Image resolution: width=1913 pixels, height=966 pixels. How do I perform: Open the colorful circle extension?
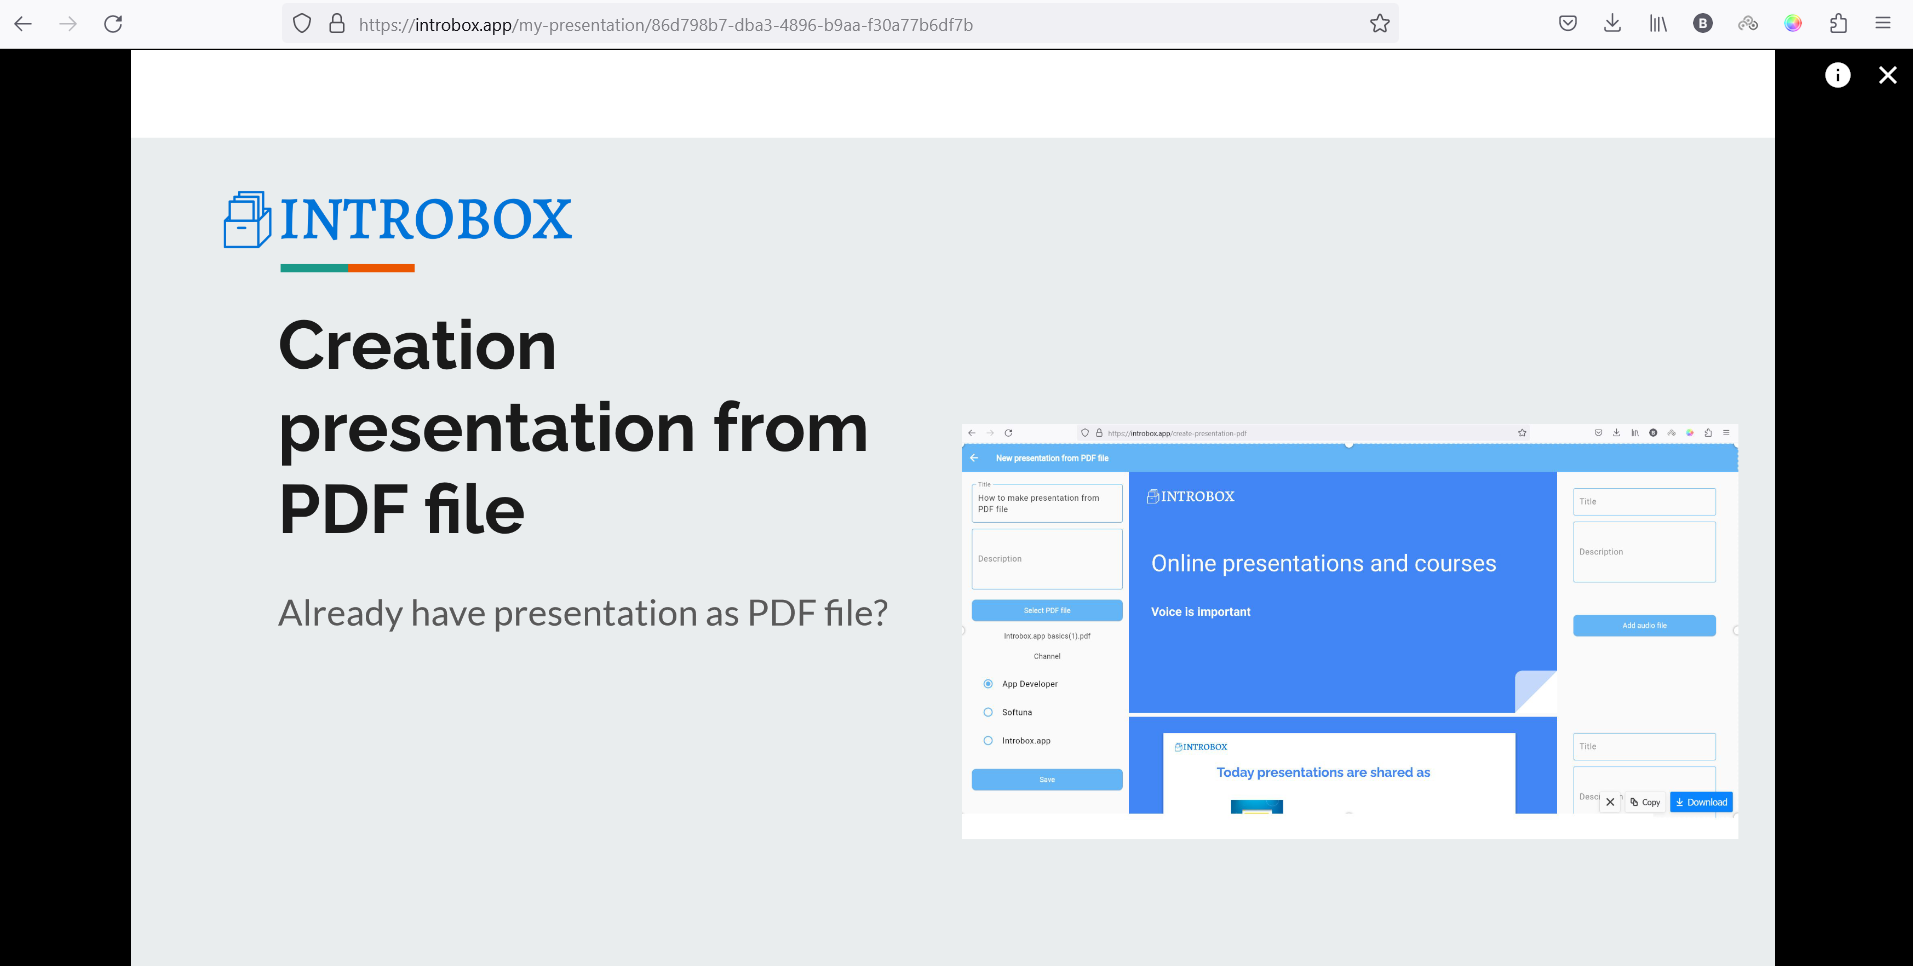1793,24
